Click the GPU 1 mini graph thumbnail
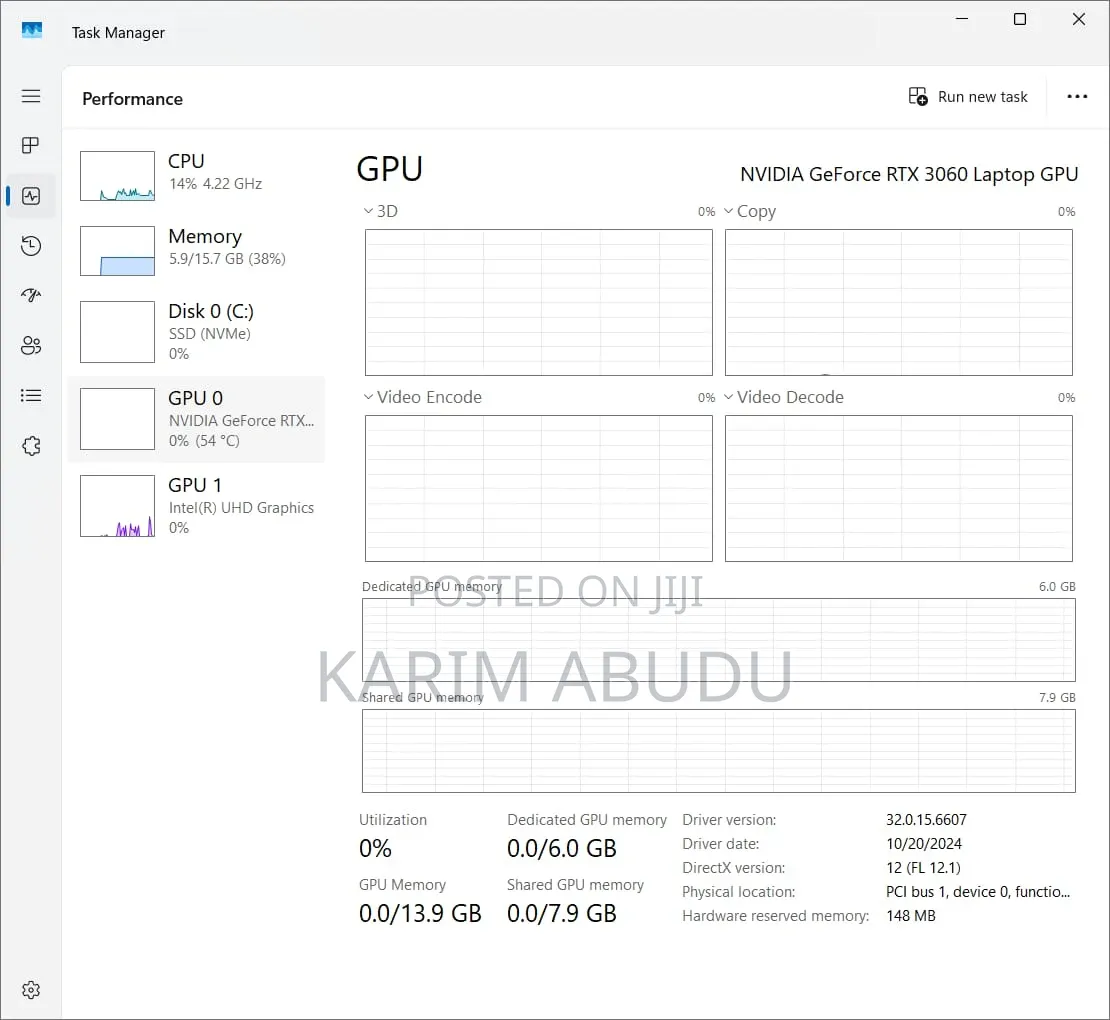 click(x=118, y=506)
